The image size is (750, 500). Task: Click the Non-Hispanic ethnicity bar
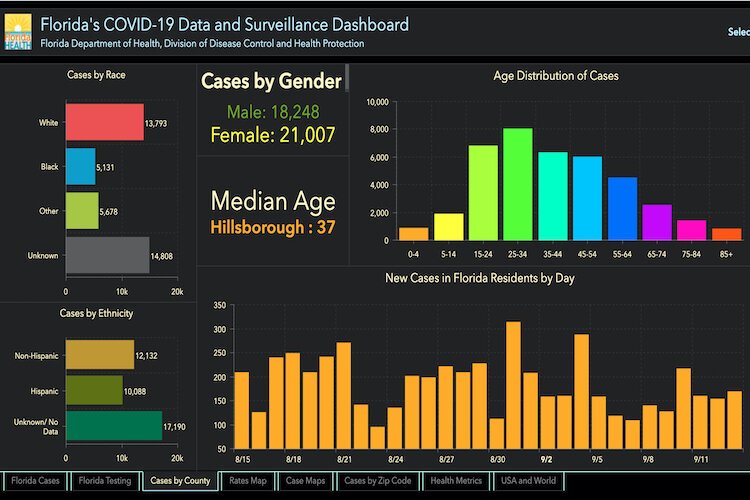tap(100, 355)
